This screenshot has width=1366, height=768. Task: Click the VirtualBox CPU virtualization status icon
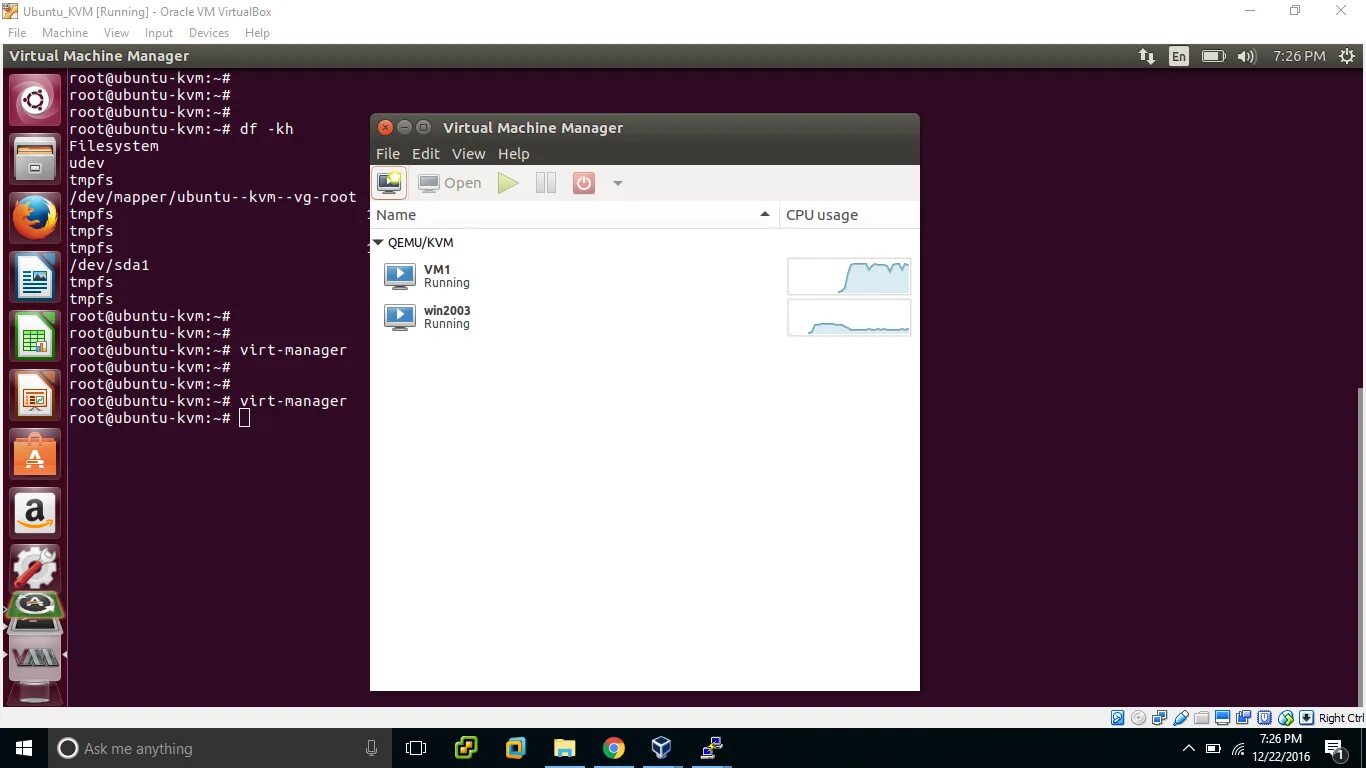click(x=1265, y=718)
